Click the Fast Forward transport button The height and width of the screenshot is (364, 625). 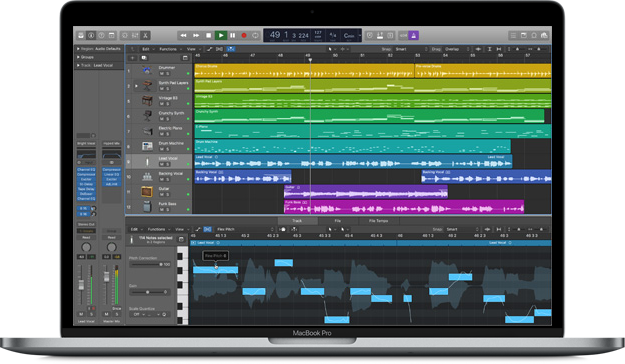coord(196,35)
